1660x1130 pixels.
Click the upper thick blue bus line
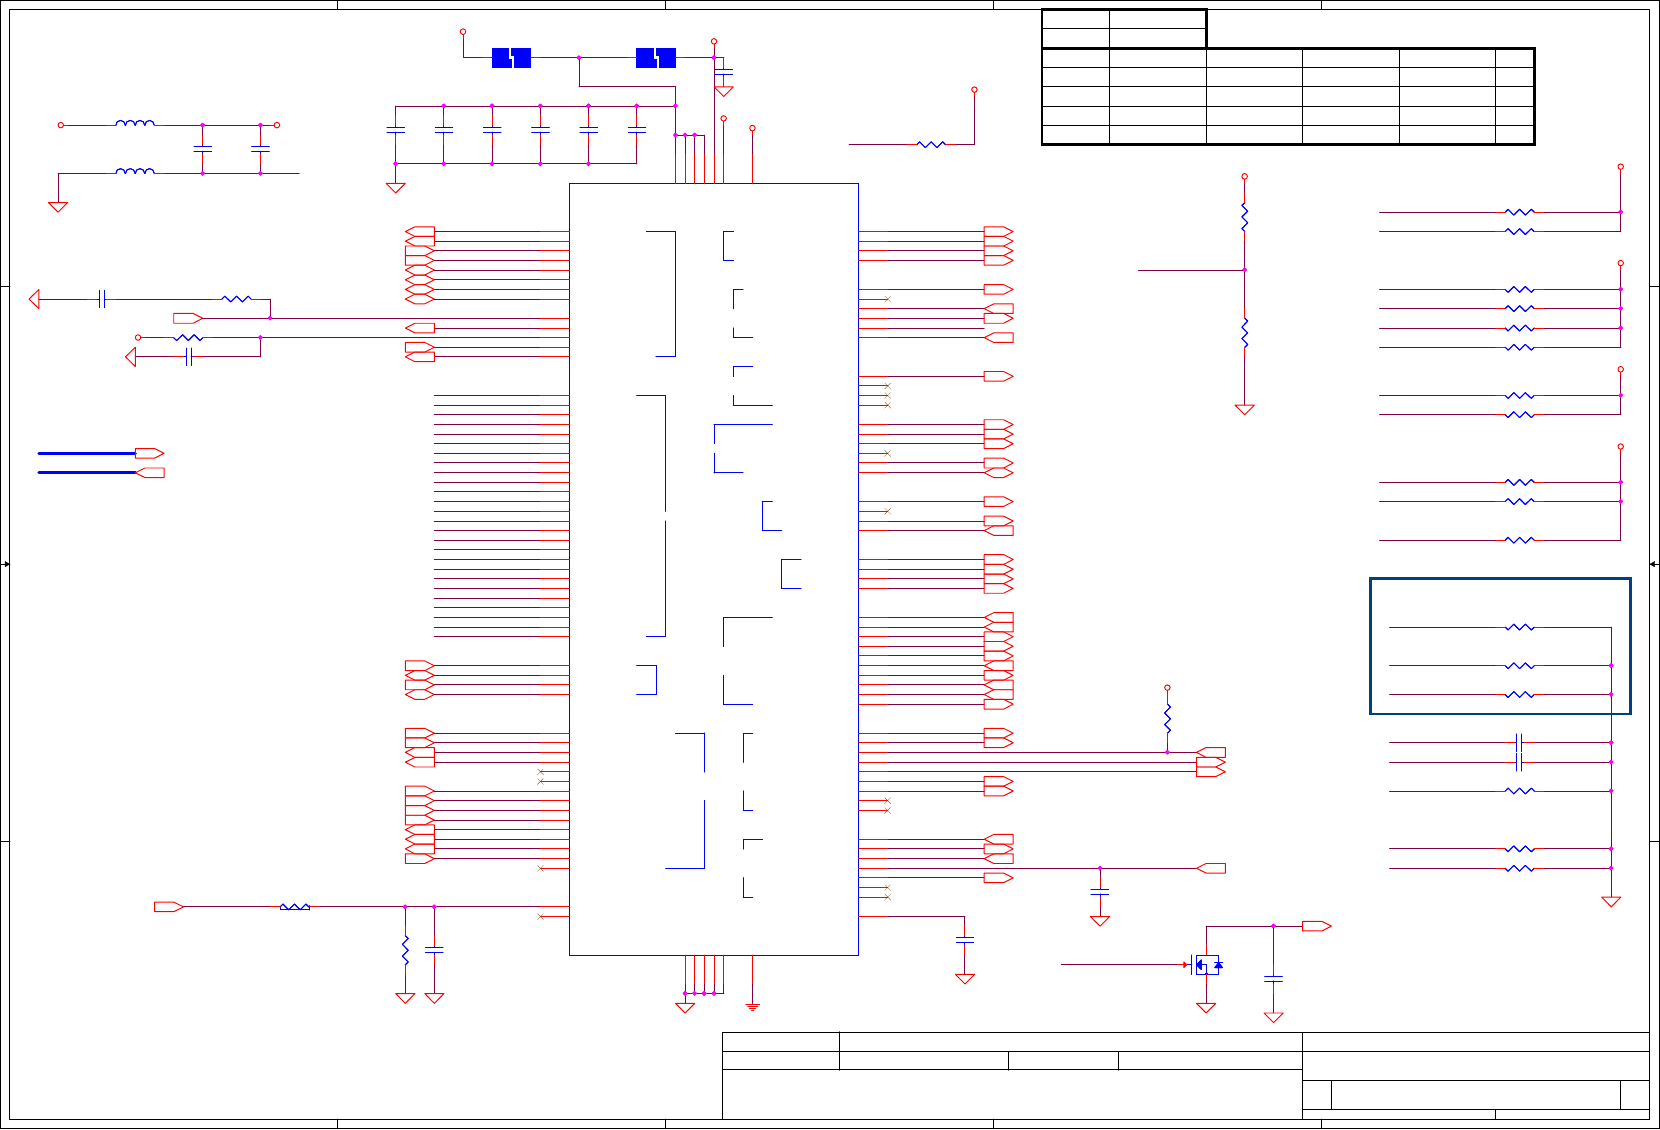[x=86, y=453]
